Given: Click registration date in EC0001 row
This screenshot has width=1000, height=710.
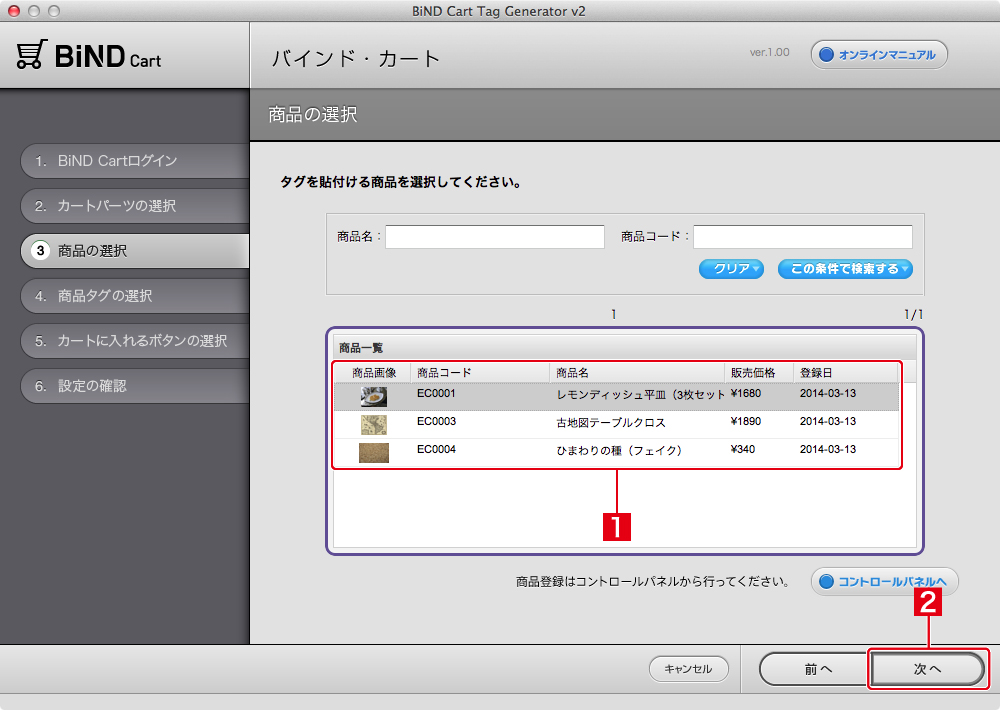Looking at the screenshot, I should pyautogui.click(x=828, y=393).
